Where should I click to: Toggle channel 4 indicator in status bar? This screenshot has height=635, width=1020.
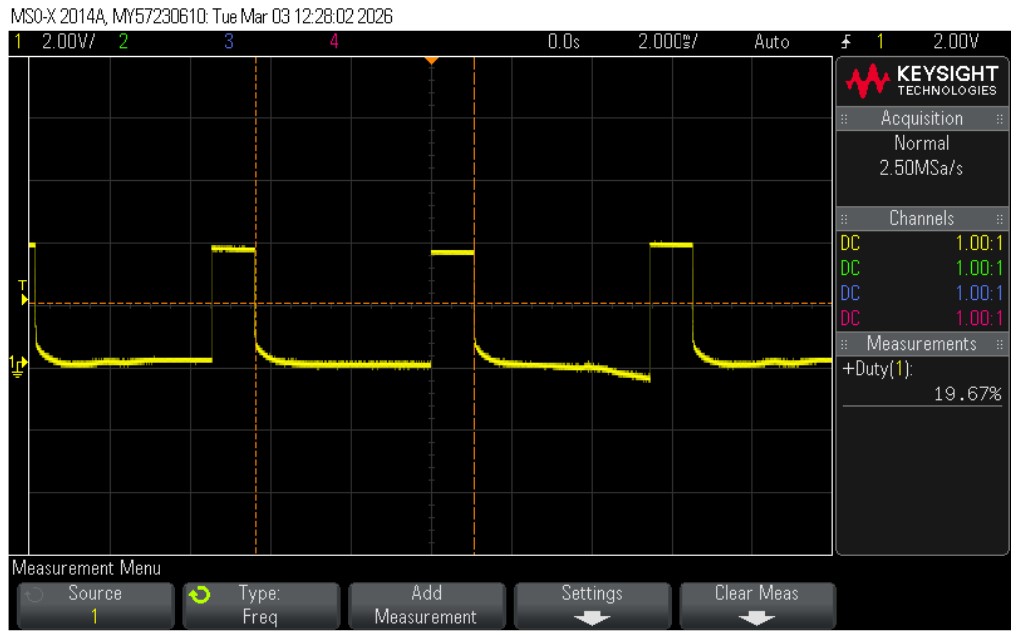tap(334, 42)
